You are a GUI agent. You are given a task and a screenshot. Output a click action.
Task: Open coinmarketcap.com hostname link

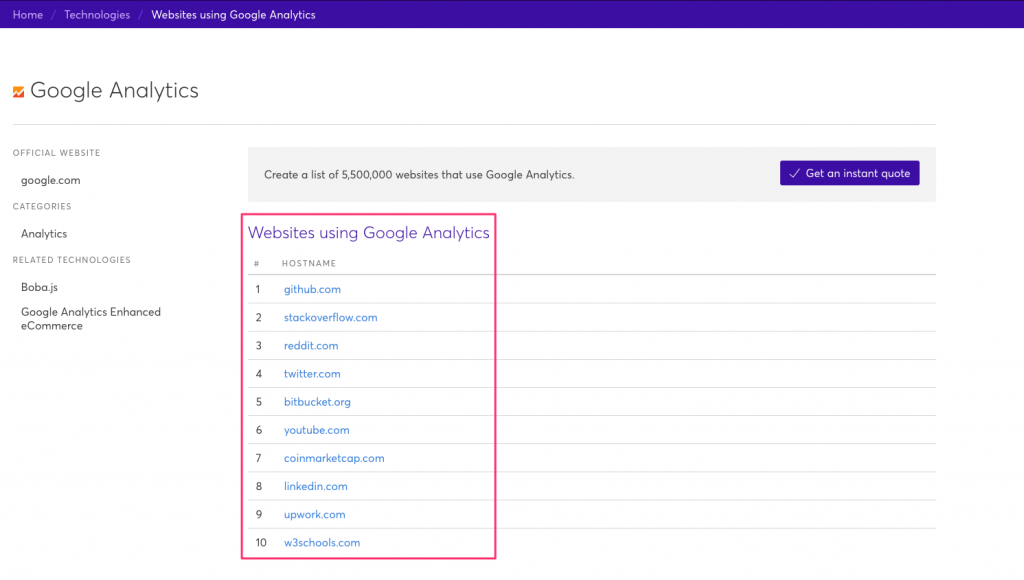pyautogui.click(x=334, y=458)
